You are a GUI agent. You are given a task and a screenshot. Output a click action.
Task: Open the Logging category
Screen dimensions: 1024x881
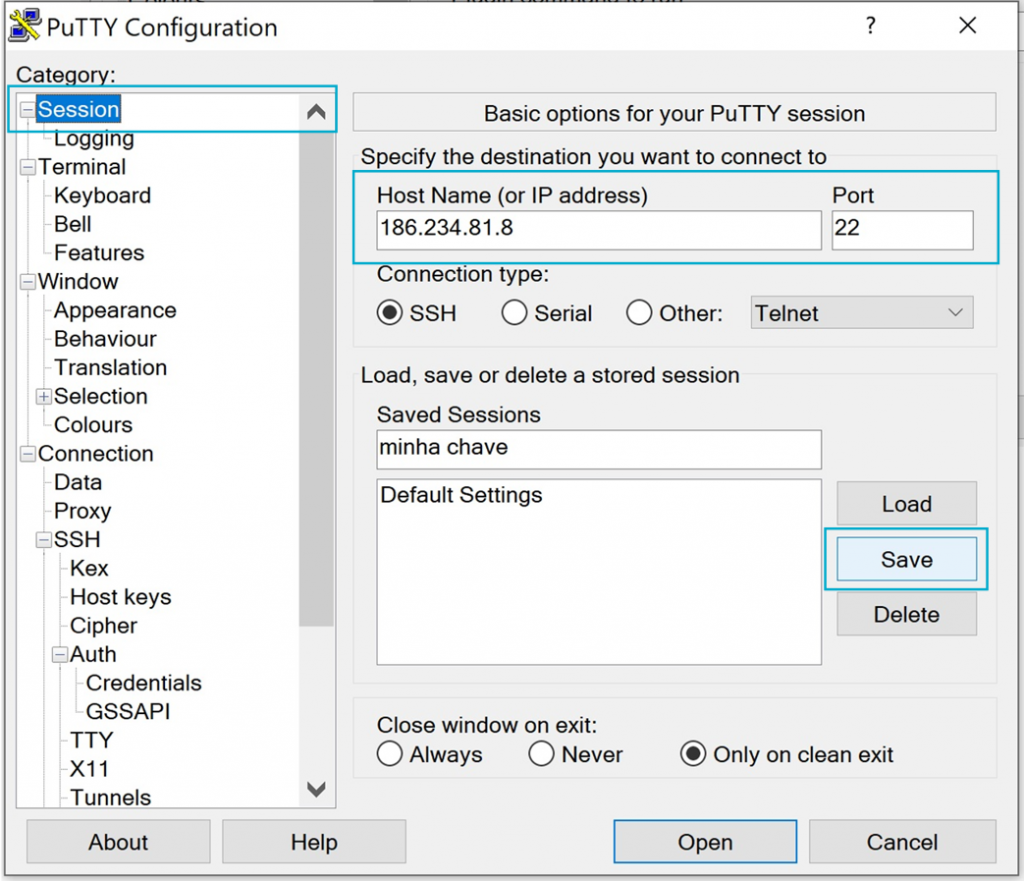tap(94, 138)
